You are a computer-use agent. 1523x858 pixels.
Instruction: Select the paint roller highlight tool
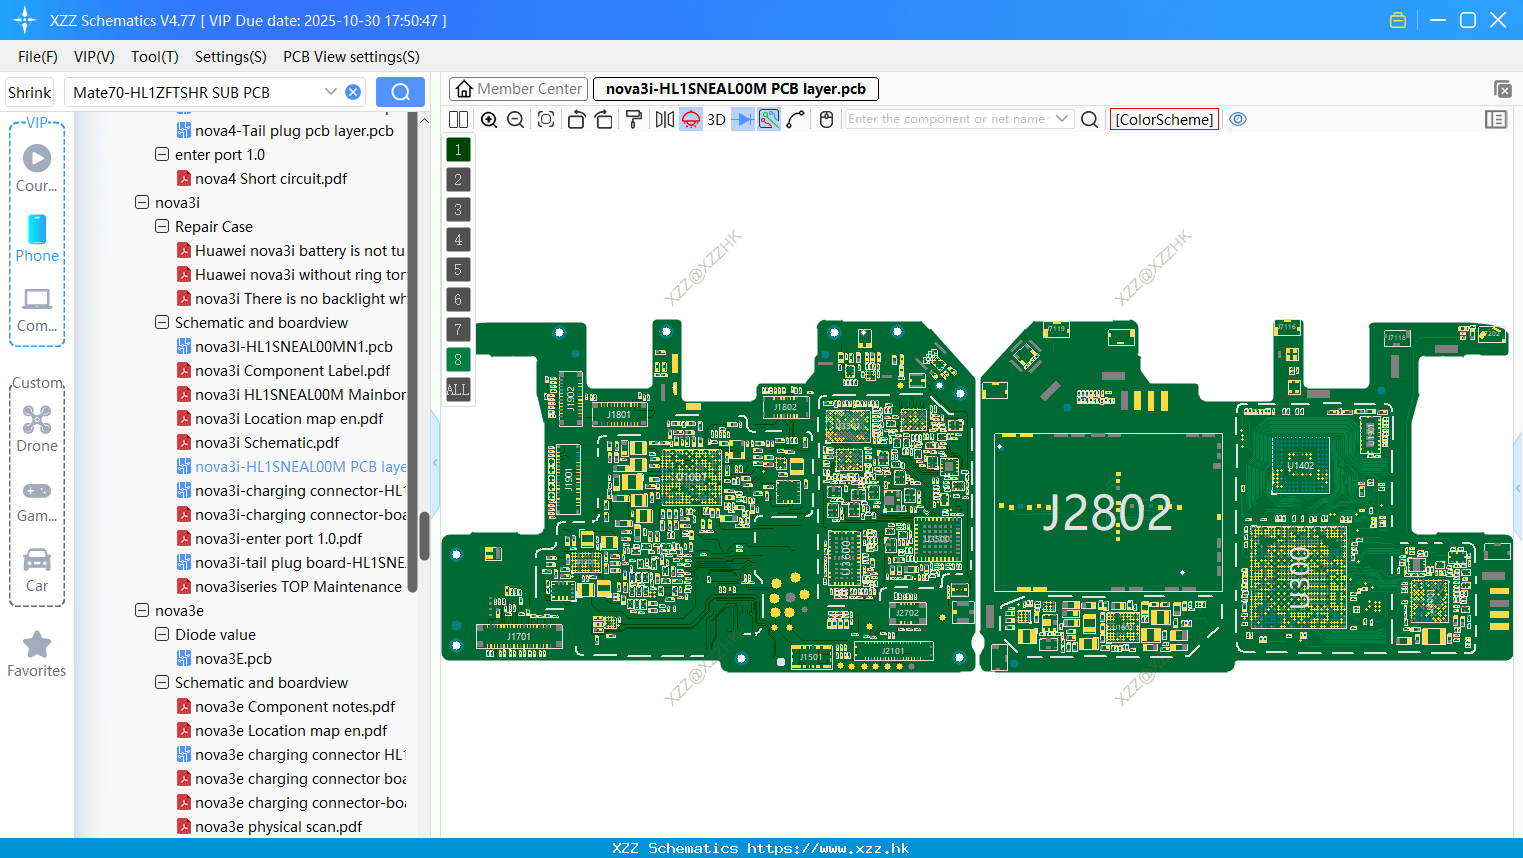tap(634, 119)
